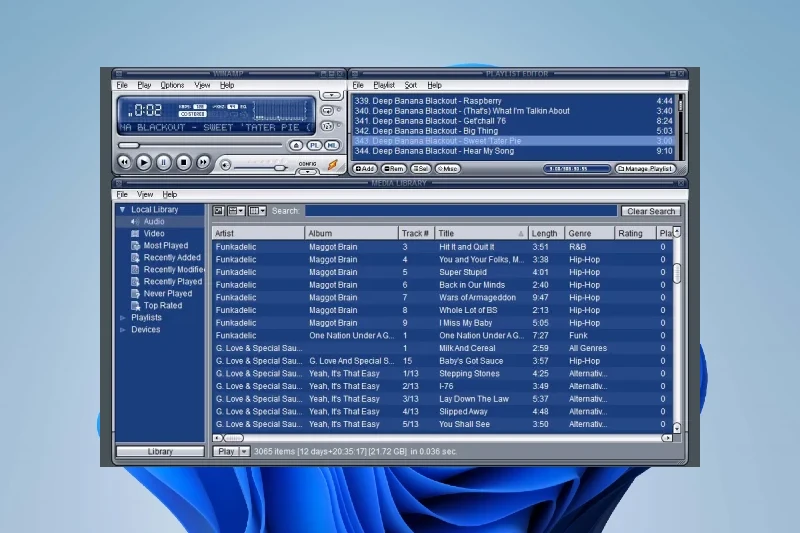Image resolution: width=800 pixels, height=533 pixels.
Task: Start playback with the Play button
Action: (144, 162)
